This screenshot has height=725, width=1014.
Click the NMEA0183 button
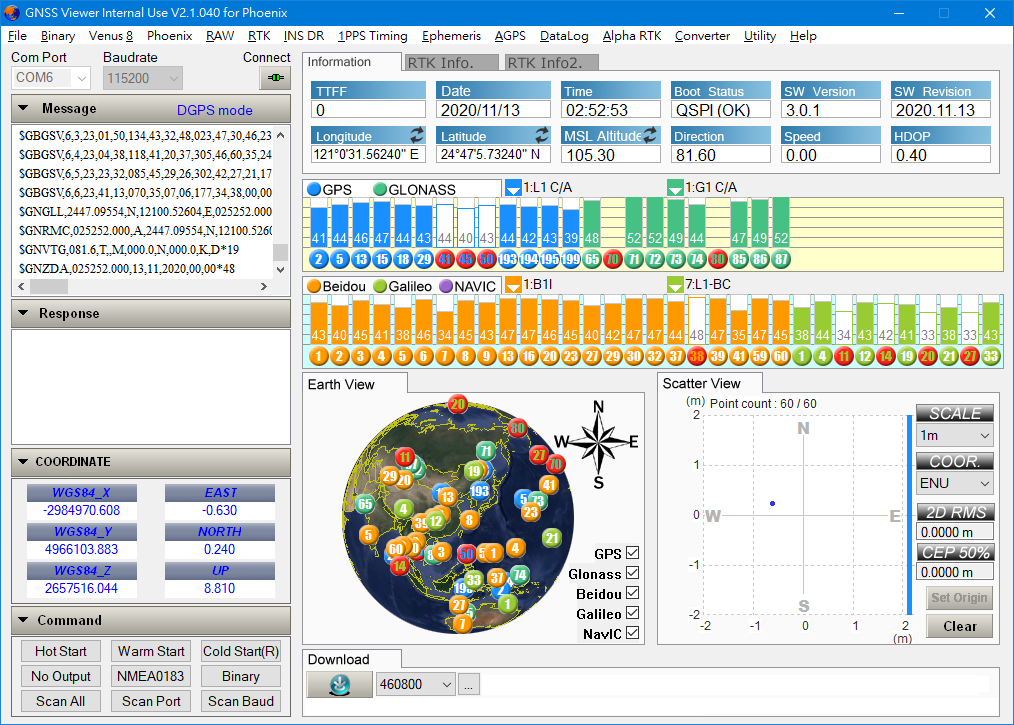[x=151, y=676]
